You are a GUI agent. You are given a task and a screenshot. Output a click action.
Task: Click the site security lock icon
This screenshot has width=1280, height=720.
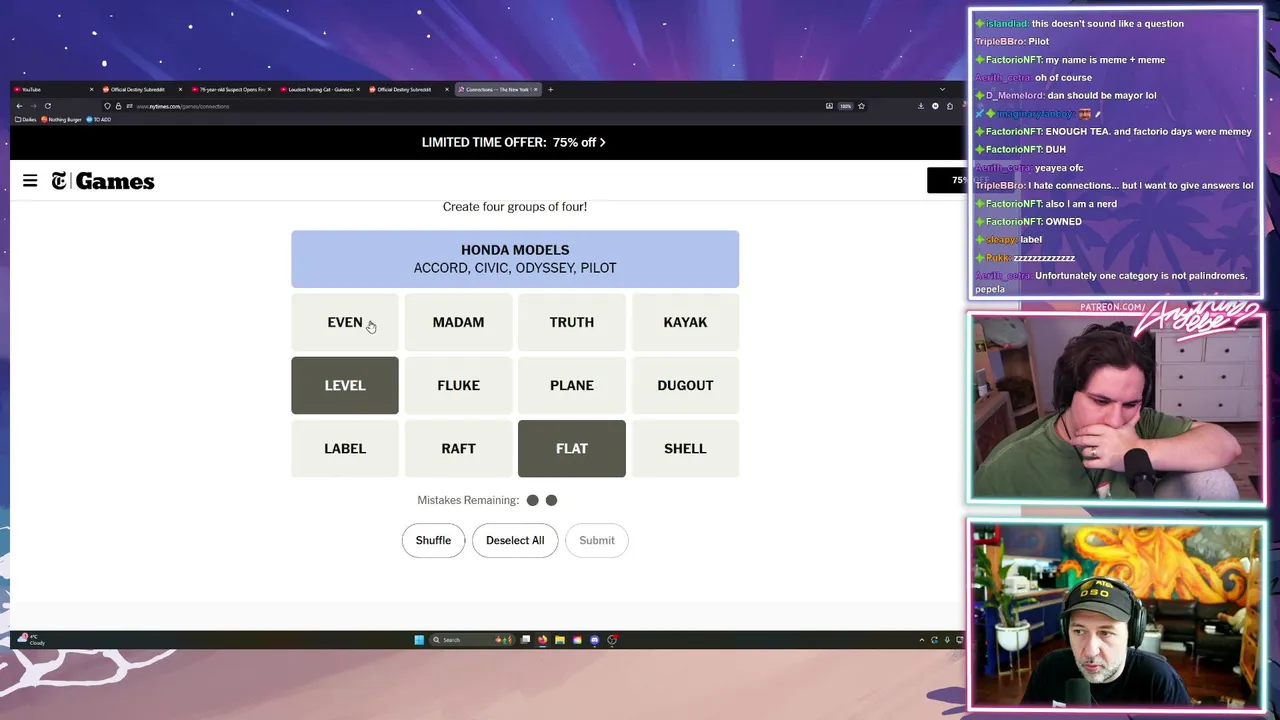point(118,106)
